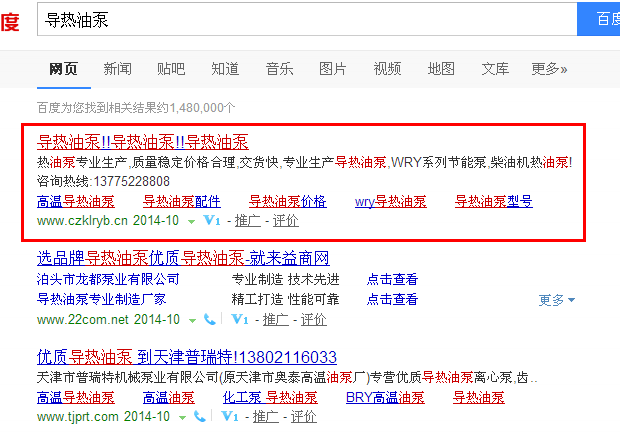Click the text 精工打造 性能可靠

(x=285, y=299)
